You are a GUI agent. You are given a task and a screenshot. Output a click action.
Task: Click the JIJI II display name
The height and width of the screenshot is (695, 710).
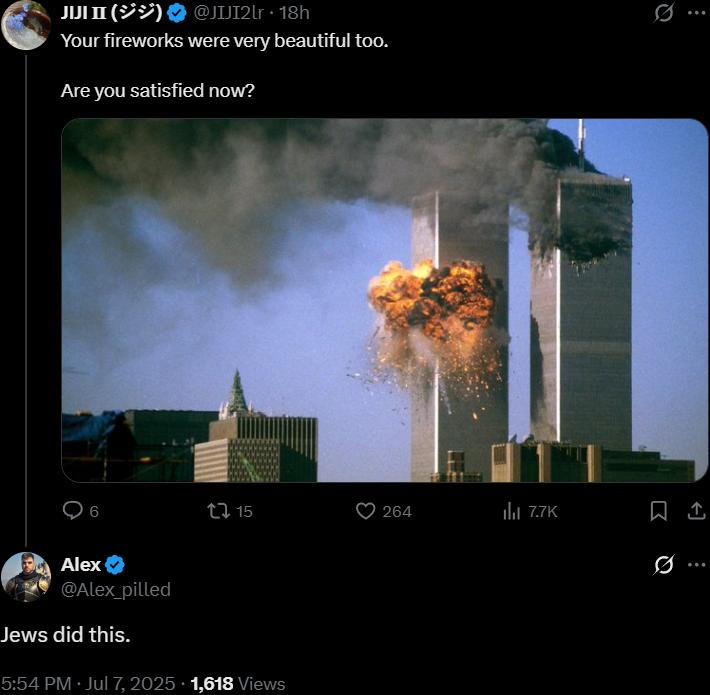[111, 13]
